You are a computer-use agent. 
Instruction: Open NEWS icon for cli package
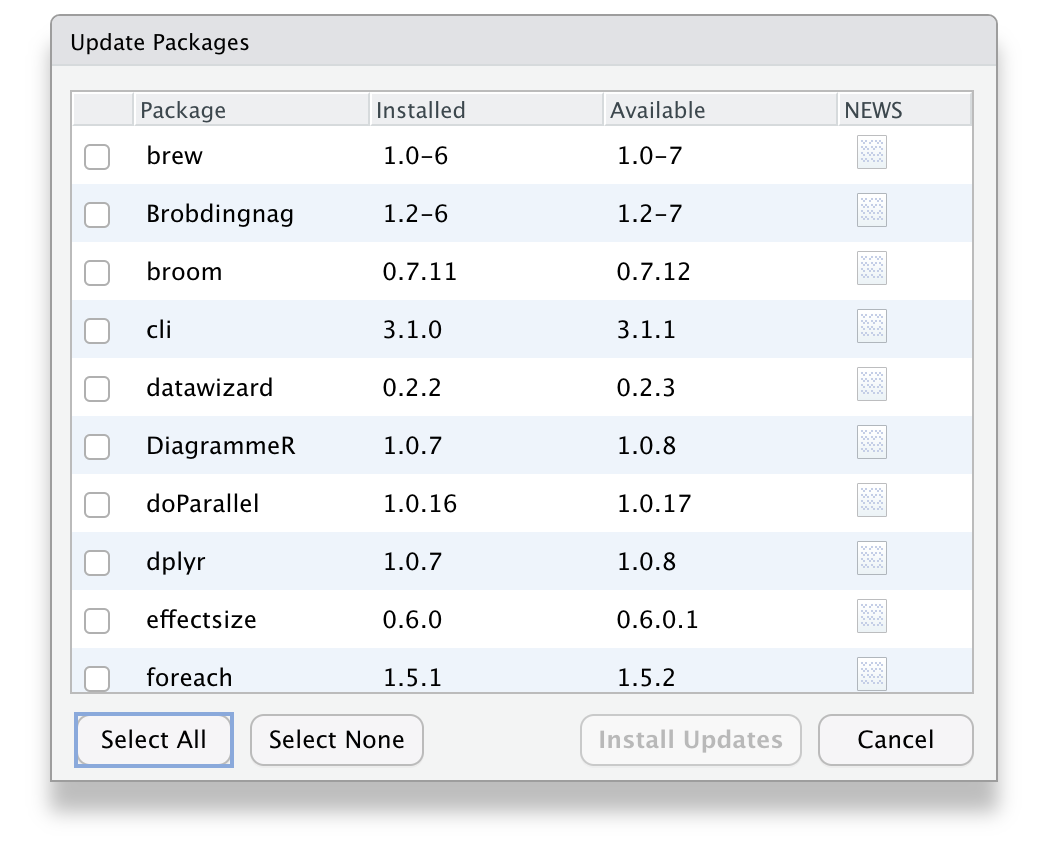tap(871, 326)
